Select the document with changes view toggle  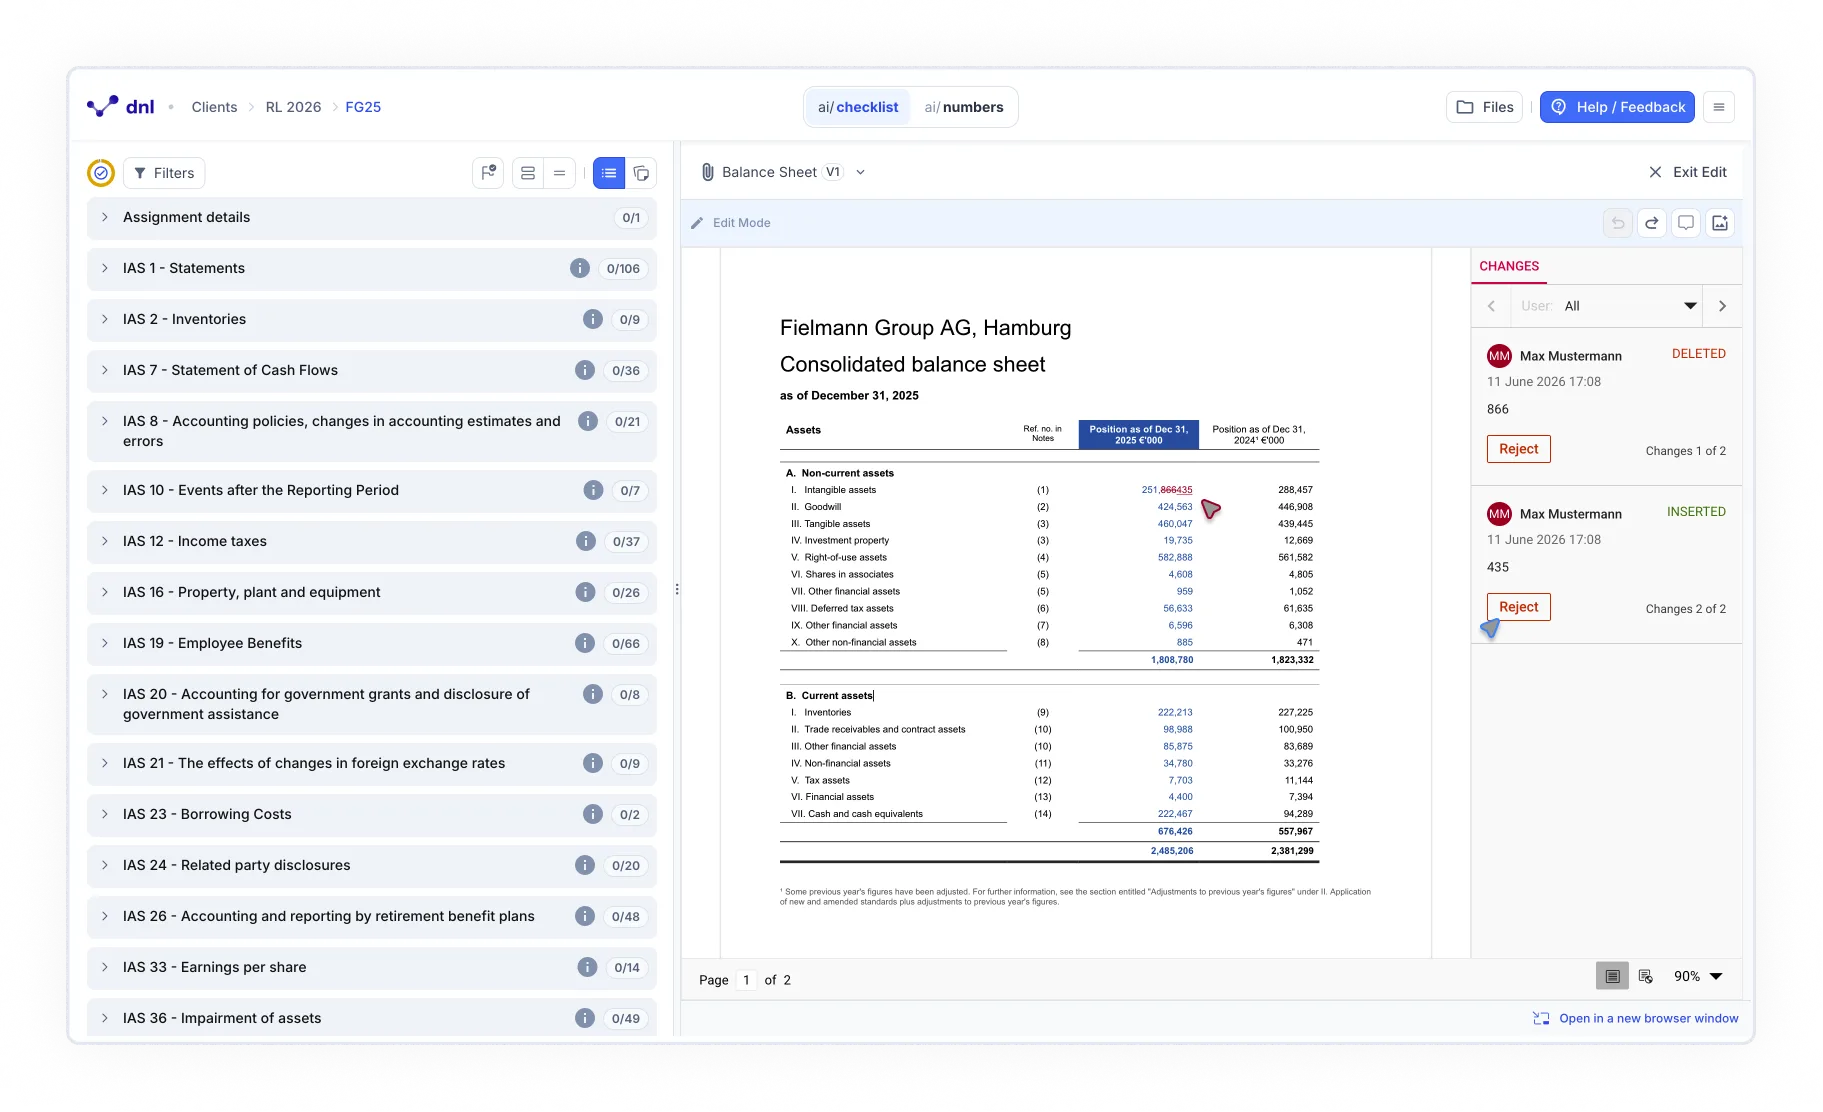tap(1645, 976)
